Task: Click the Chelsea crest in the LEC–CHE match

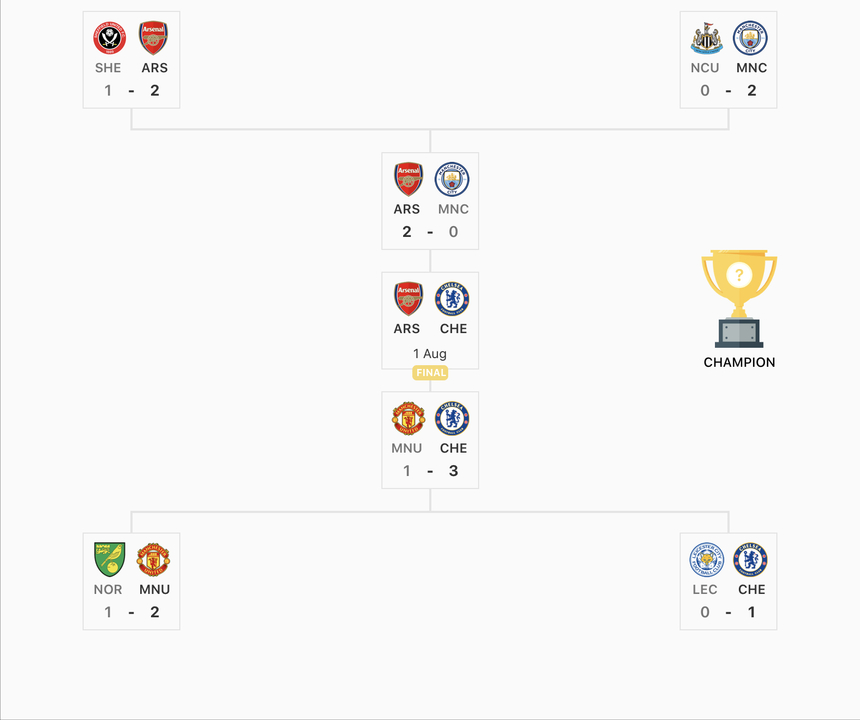Action: [750, 559]
